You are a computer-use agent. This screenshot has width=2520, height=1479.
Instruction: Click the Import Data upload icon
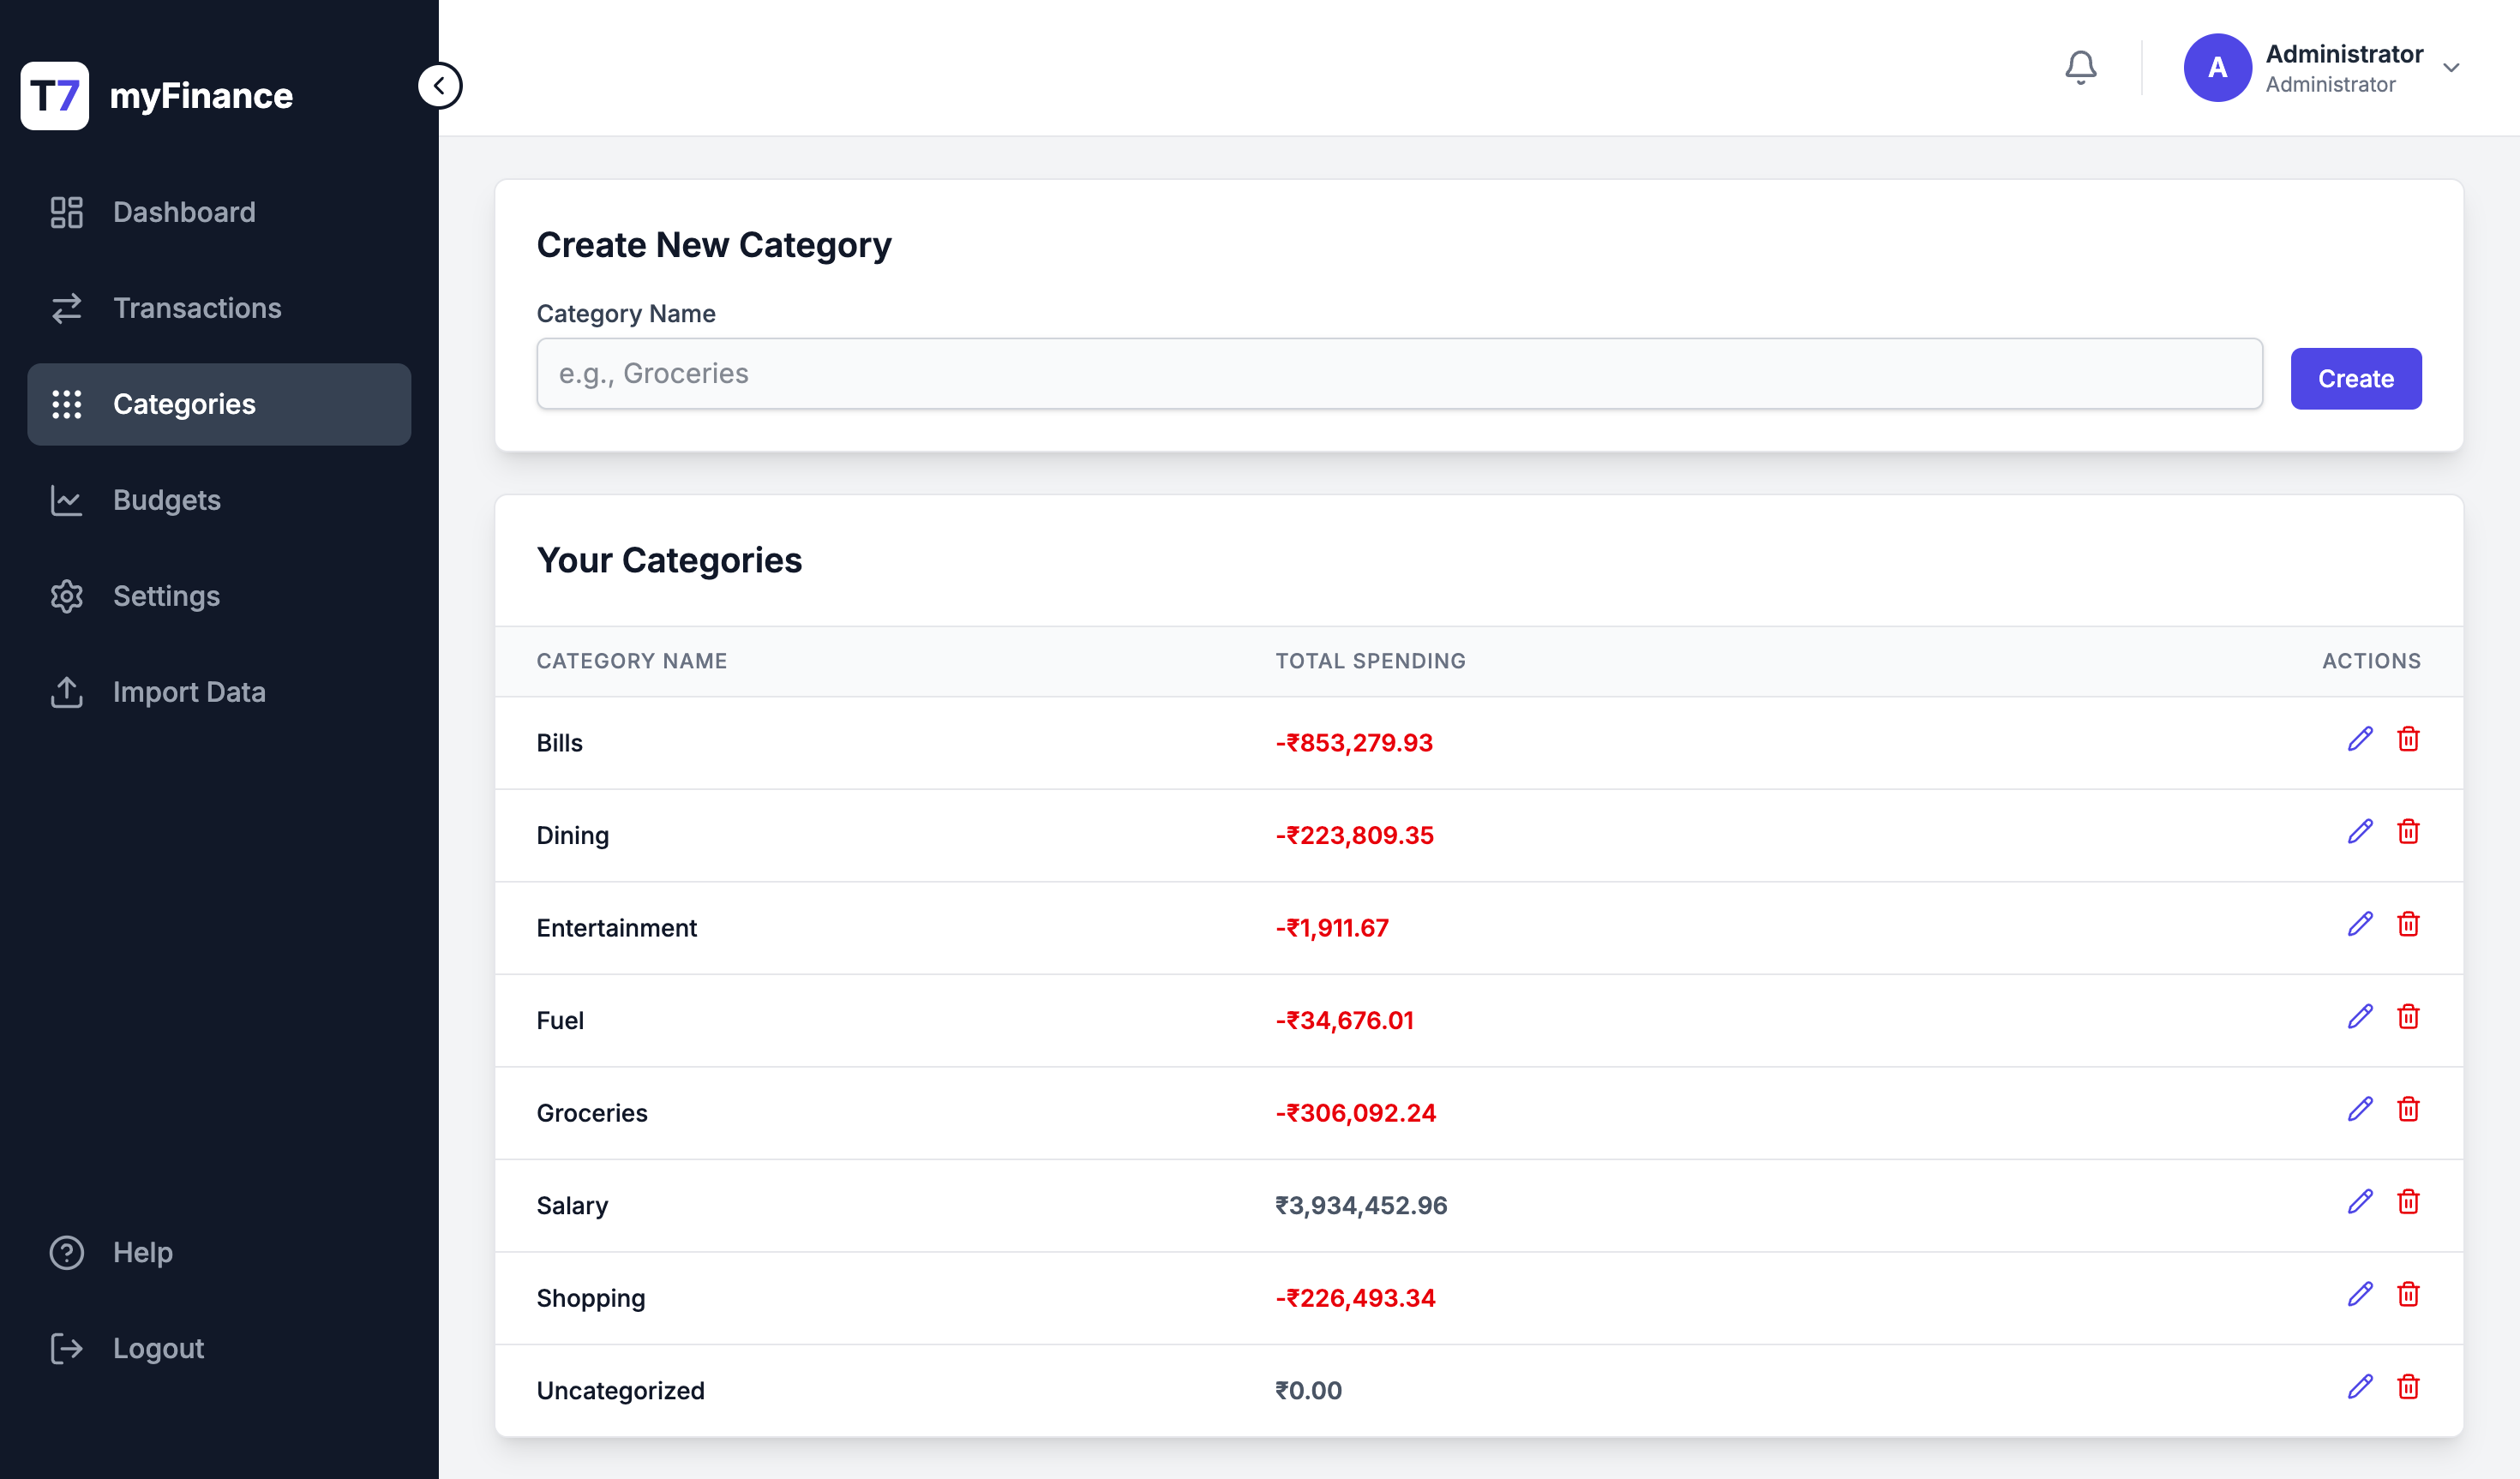point(66,692)
